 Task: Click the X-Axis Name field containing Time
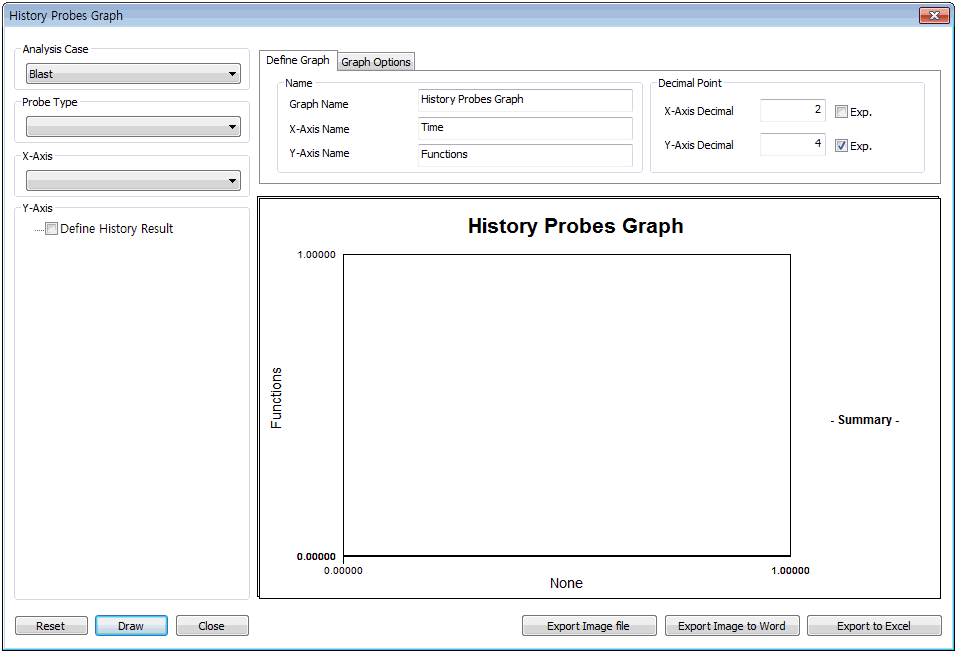tap(525, 128)
